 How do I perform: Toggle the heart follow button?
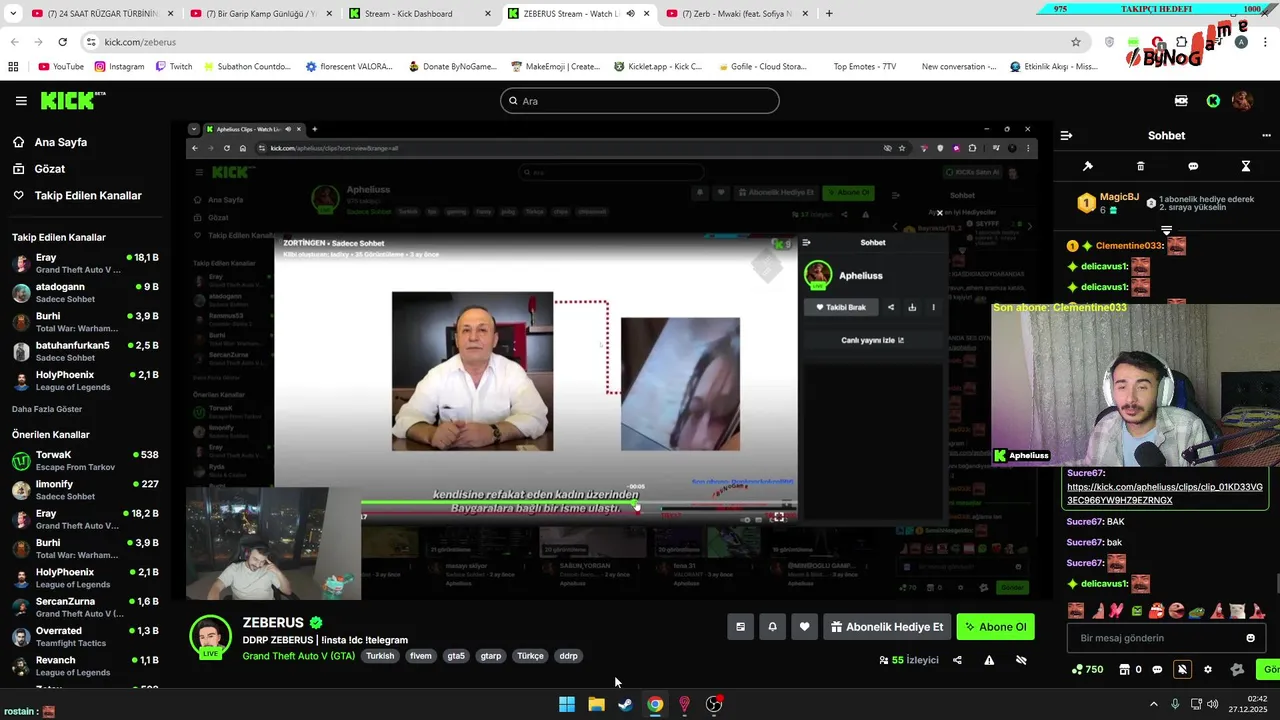804,627
